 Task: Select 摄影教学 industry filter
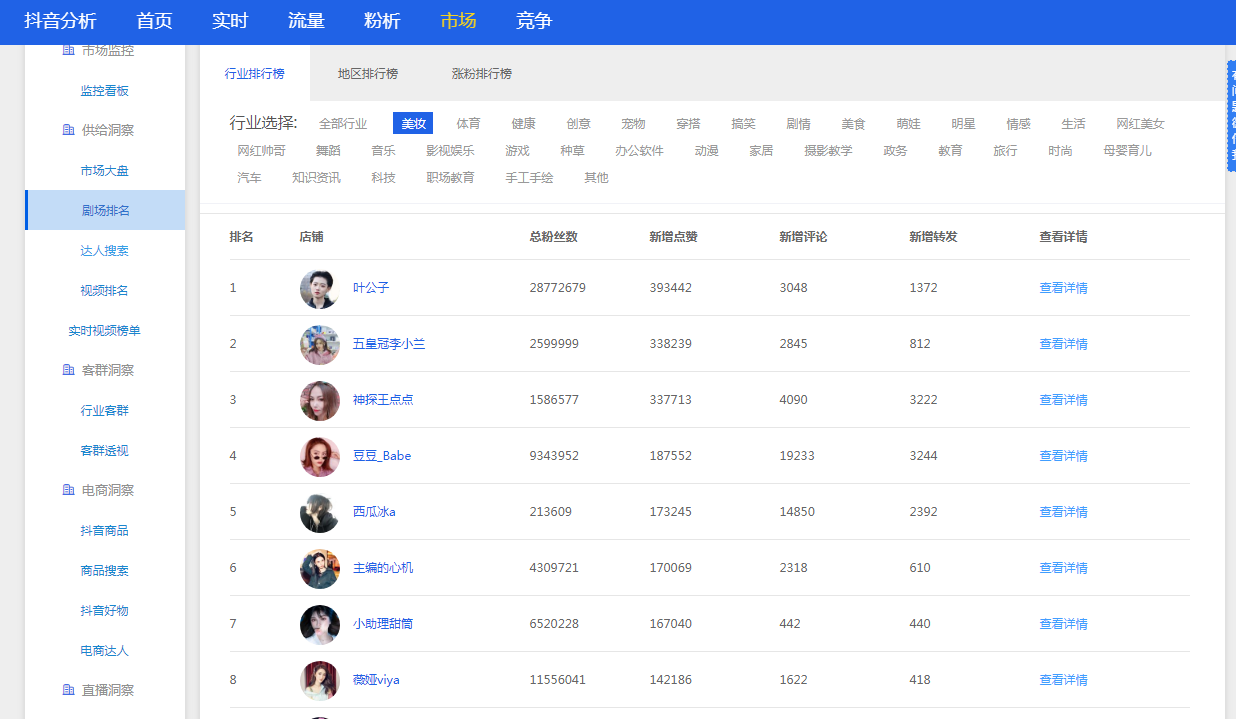coord(828,151)
